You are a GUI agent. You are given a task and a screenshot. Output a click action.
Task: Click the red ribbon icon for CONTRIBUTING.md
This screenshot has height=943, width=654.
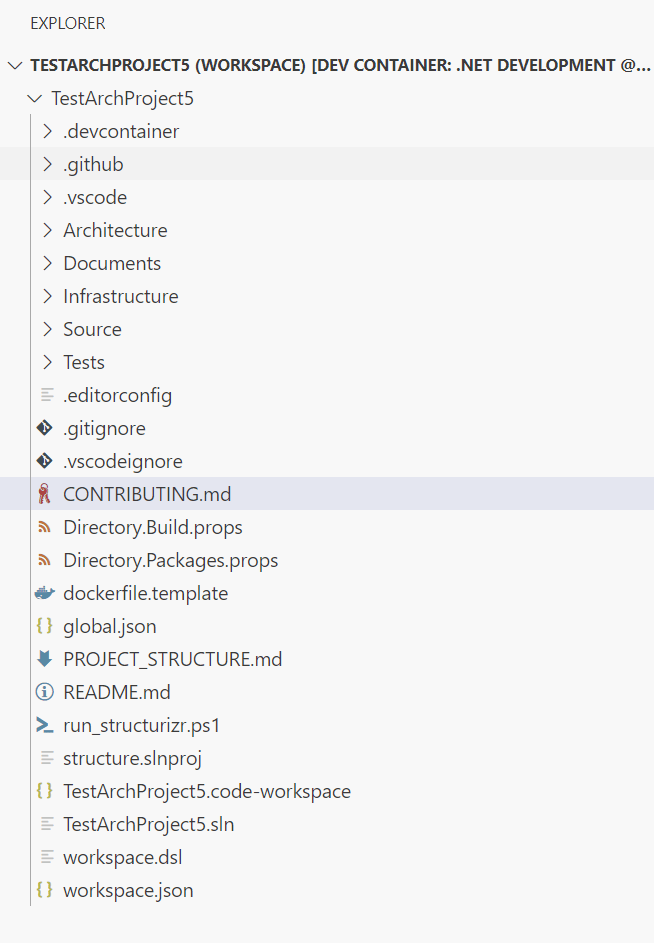[x=44, y=494]
